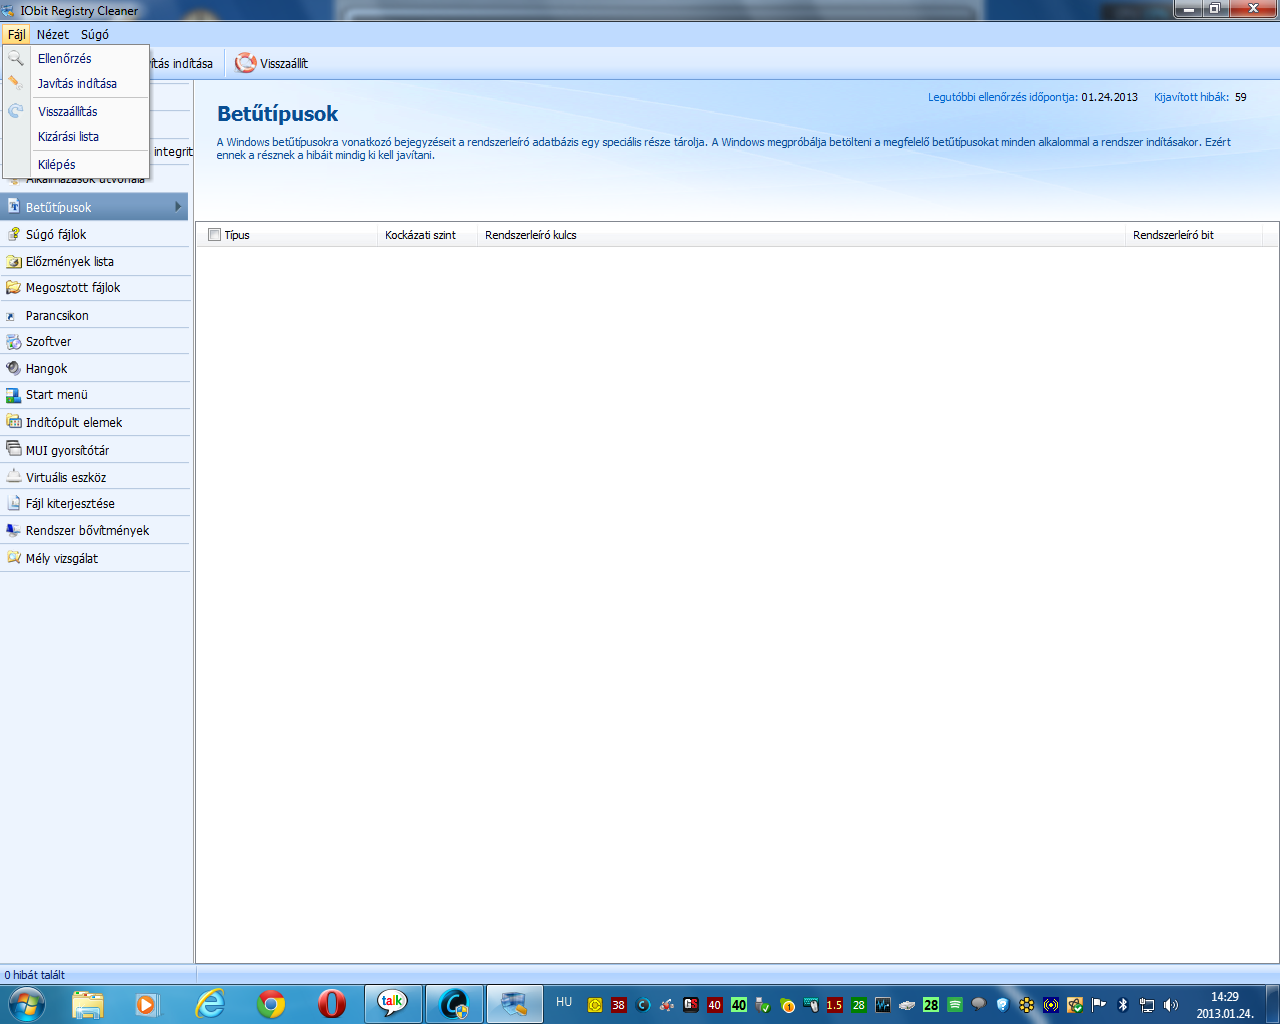The width and height of the screenshot is (1280, 1024).
Task: Open Windows Explorer from the taskbar
Action: point(88,1003)
